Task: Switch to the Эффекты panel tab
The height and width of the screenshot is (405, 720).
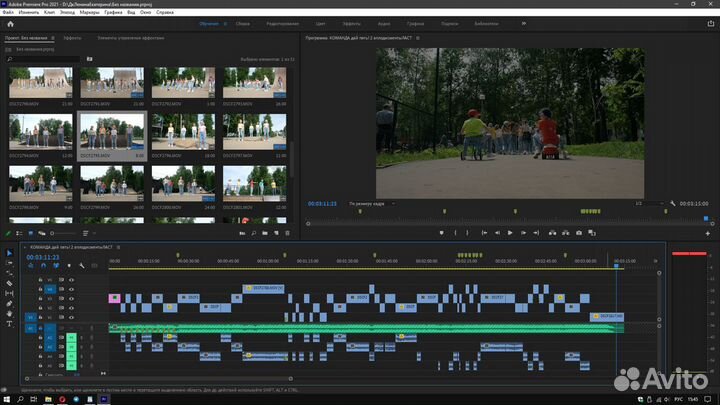Action: tap(72, 37)
